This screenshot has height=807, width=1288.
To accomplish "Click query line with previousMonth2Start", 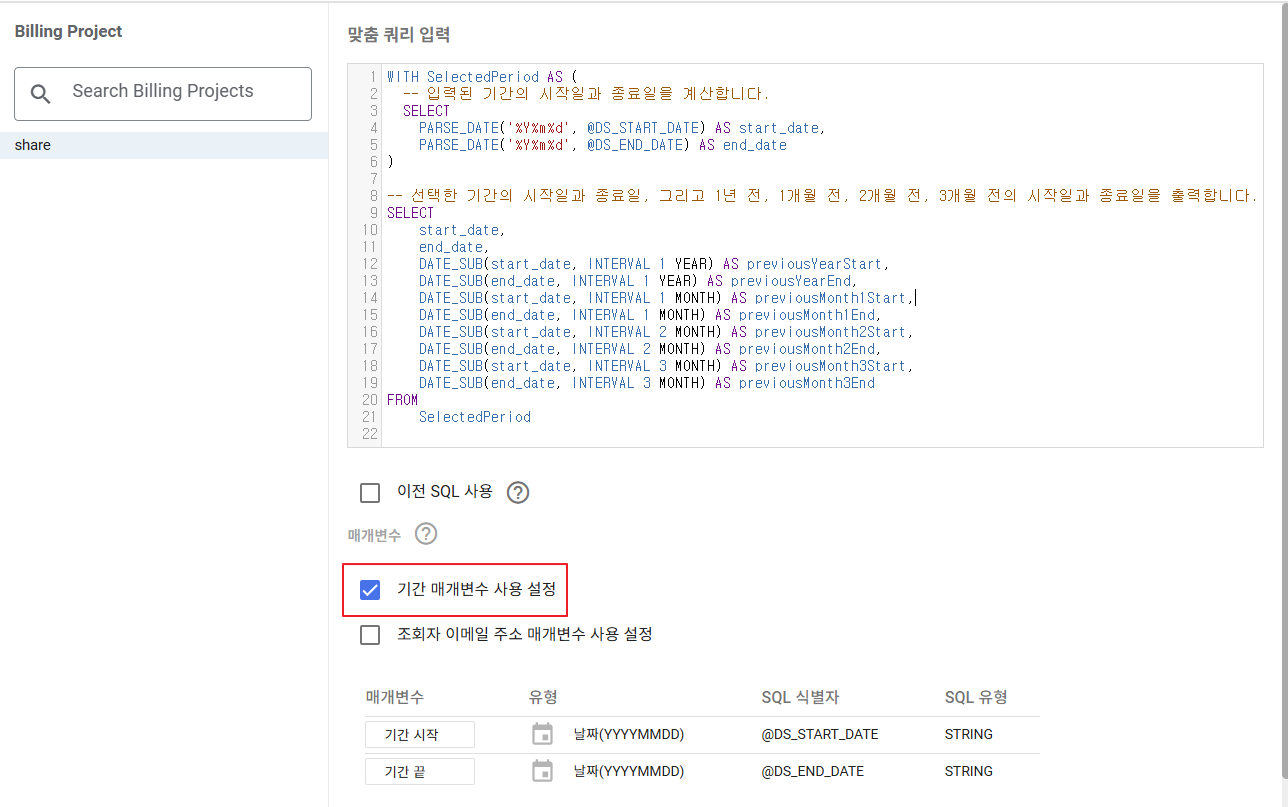I will [x=666, y=332].
